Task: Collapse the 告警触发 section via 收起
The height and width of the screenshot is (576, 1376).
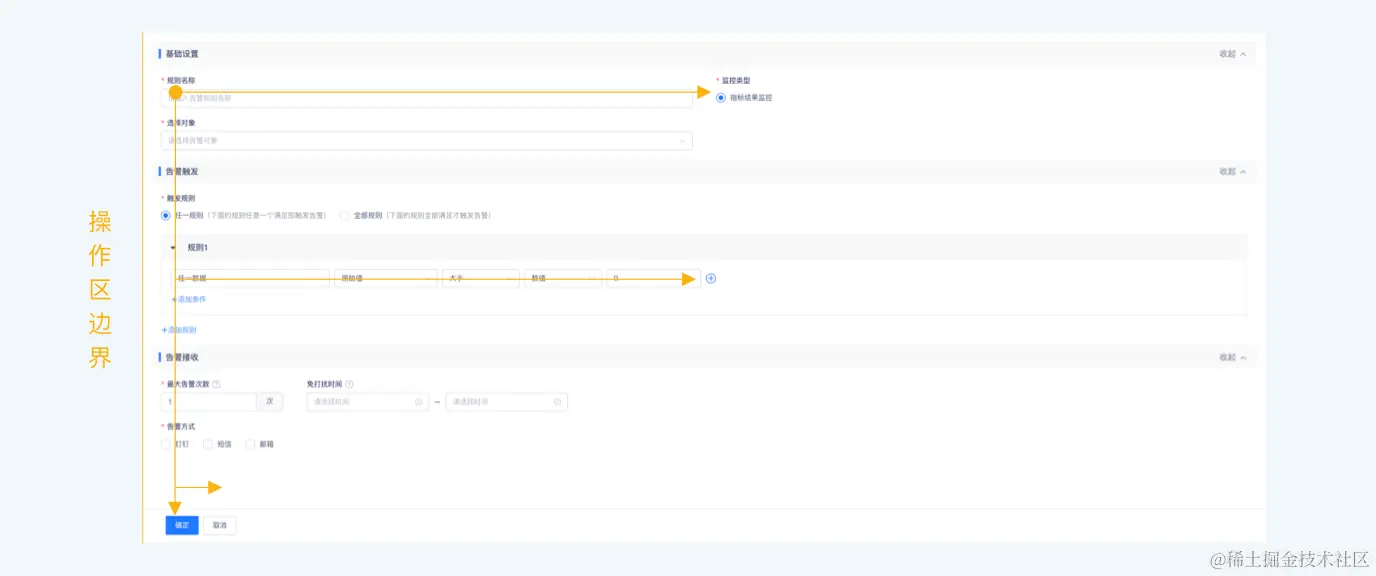Action: 1233,172
